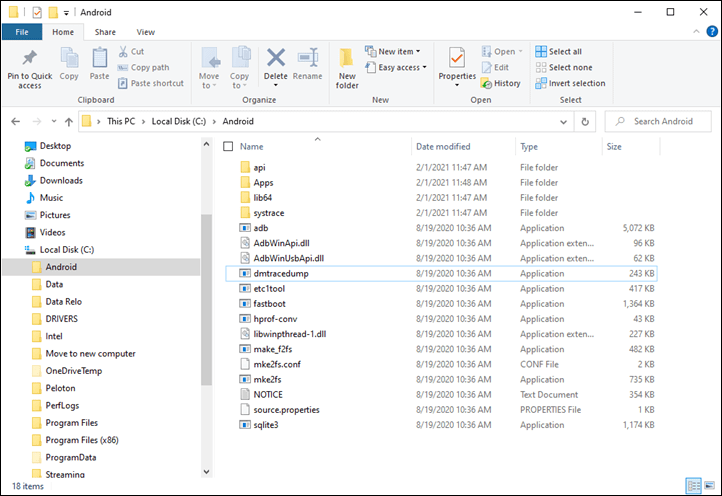Collapse the ribbon with chevron
The width and height of the screenshot is (722, 496).
pos(696,32)
